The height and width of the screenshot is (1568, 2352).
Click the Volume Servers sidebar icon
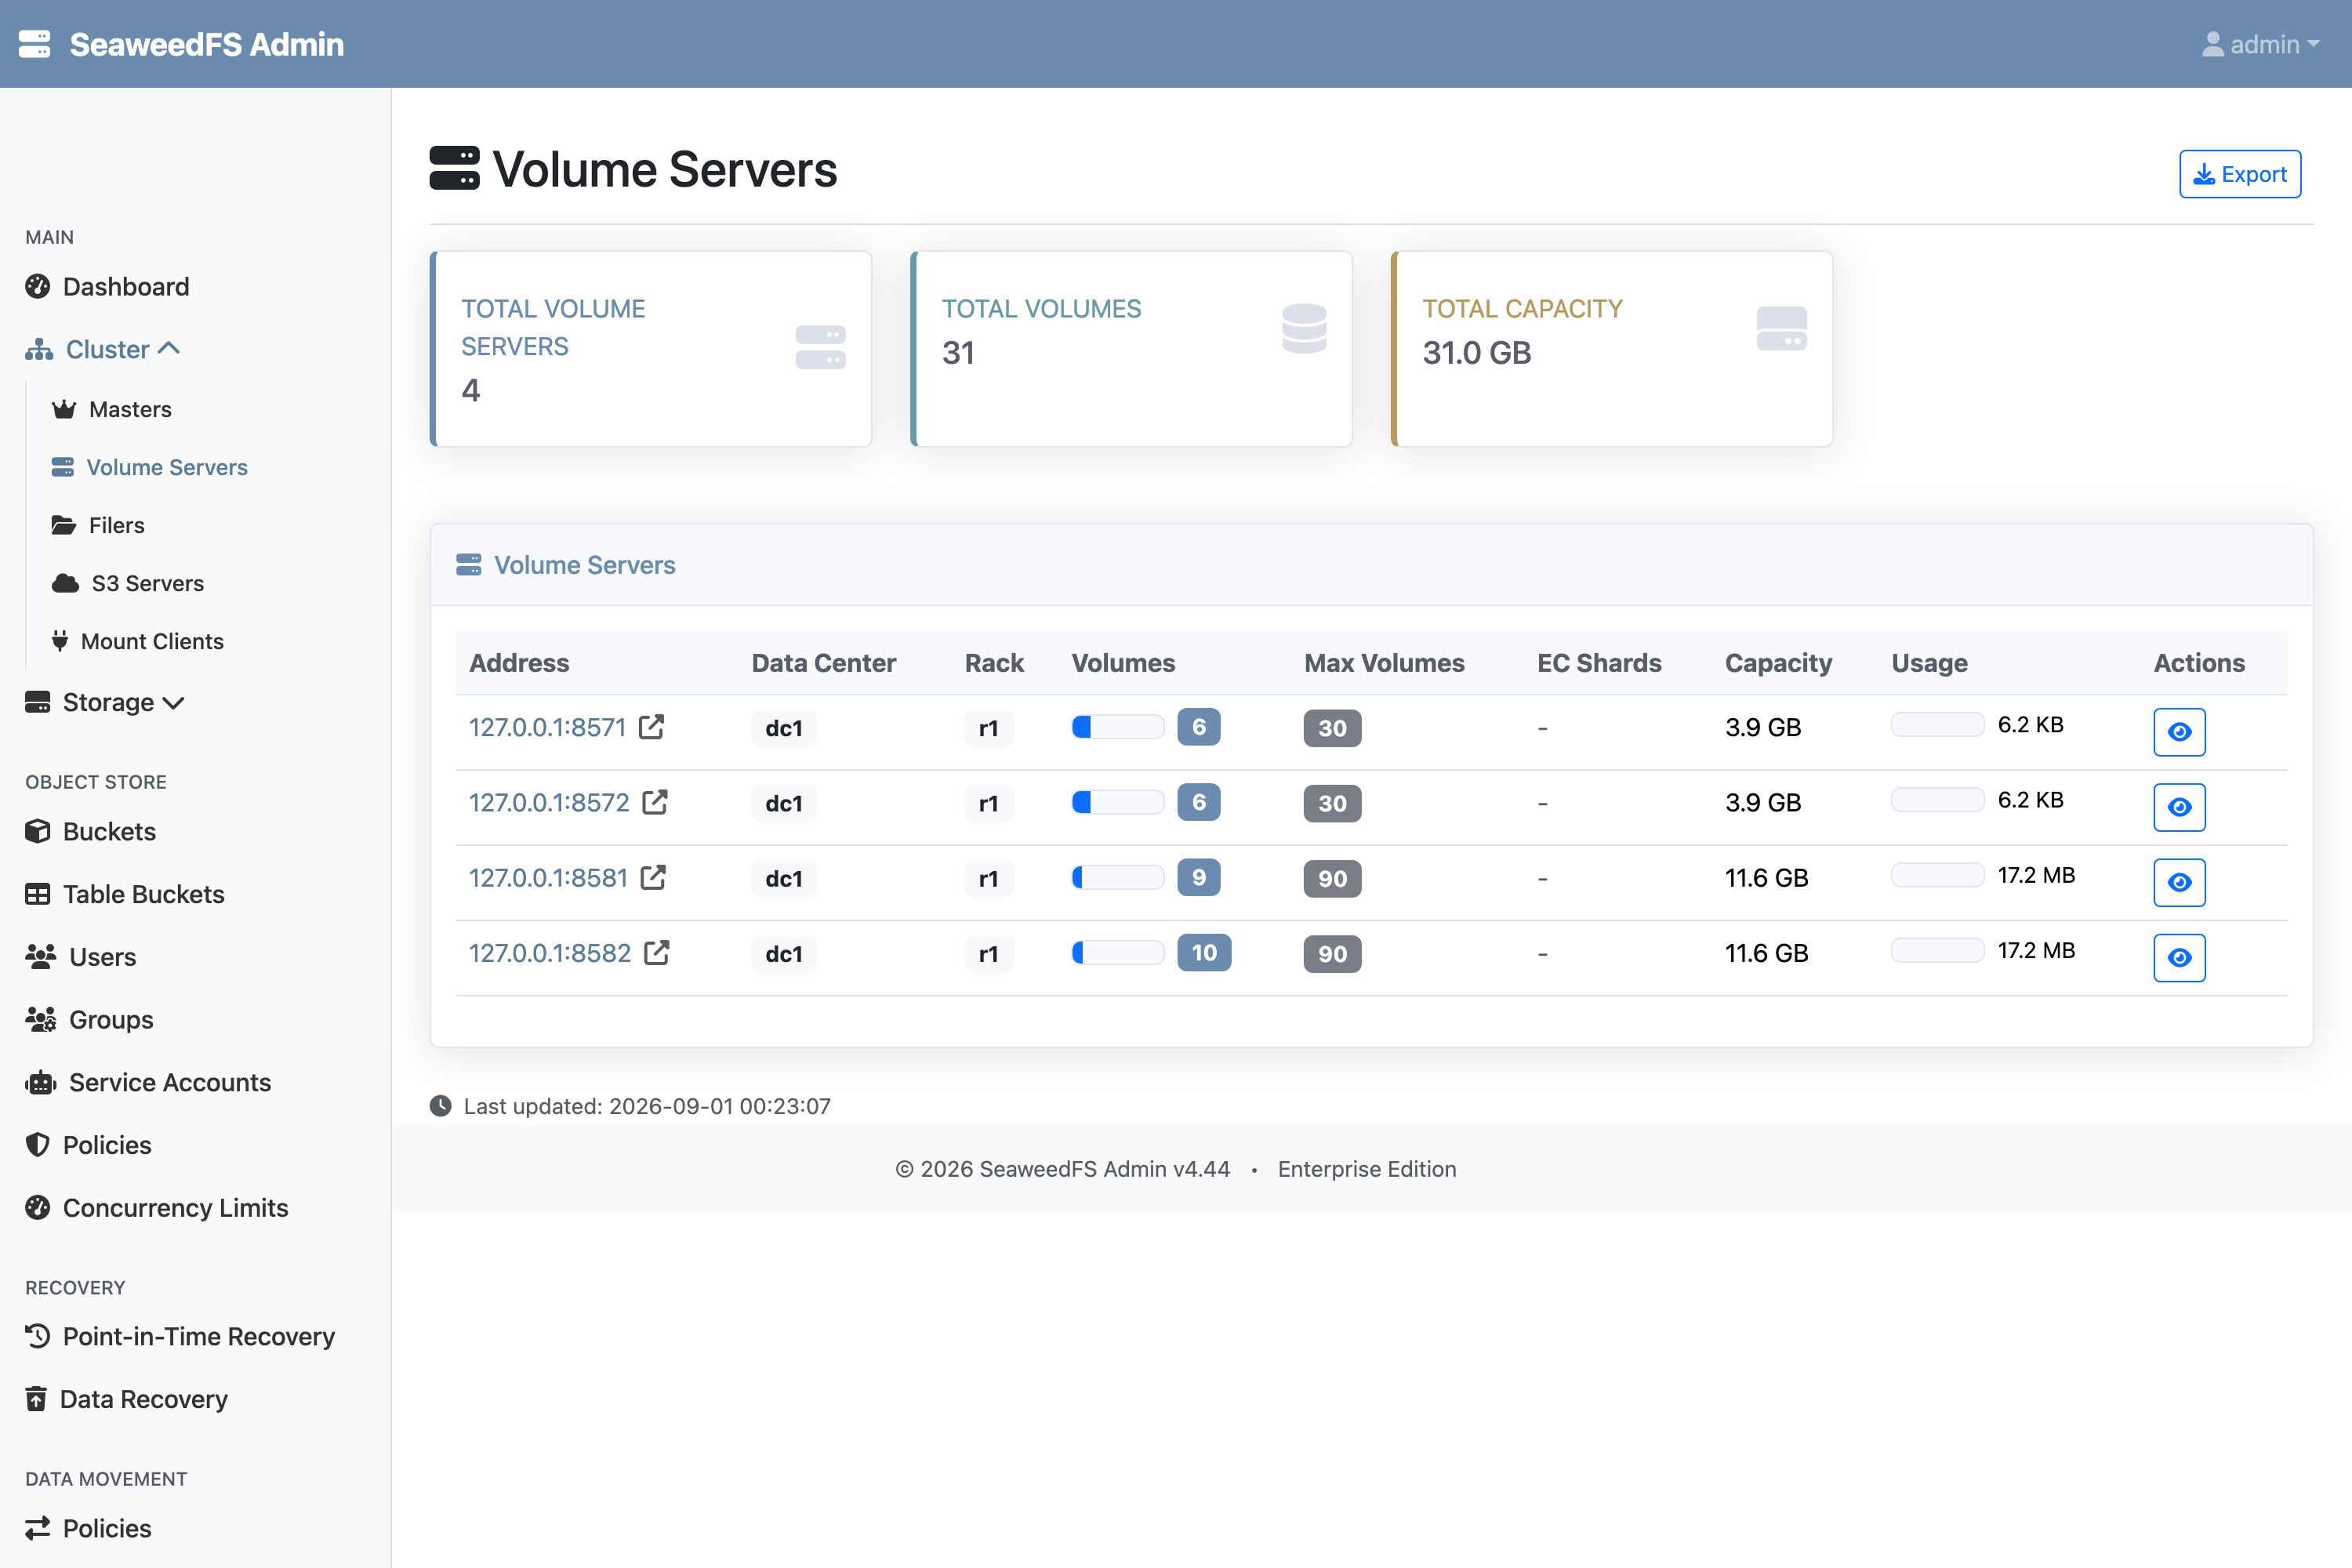[x=63, y=467]
